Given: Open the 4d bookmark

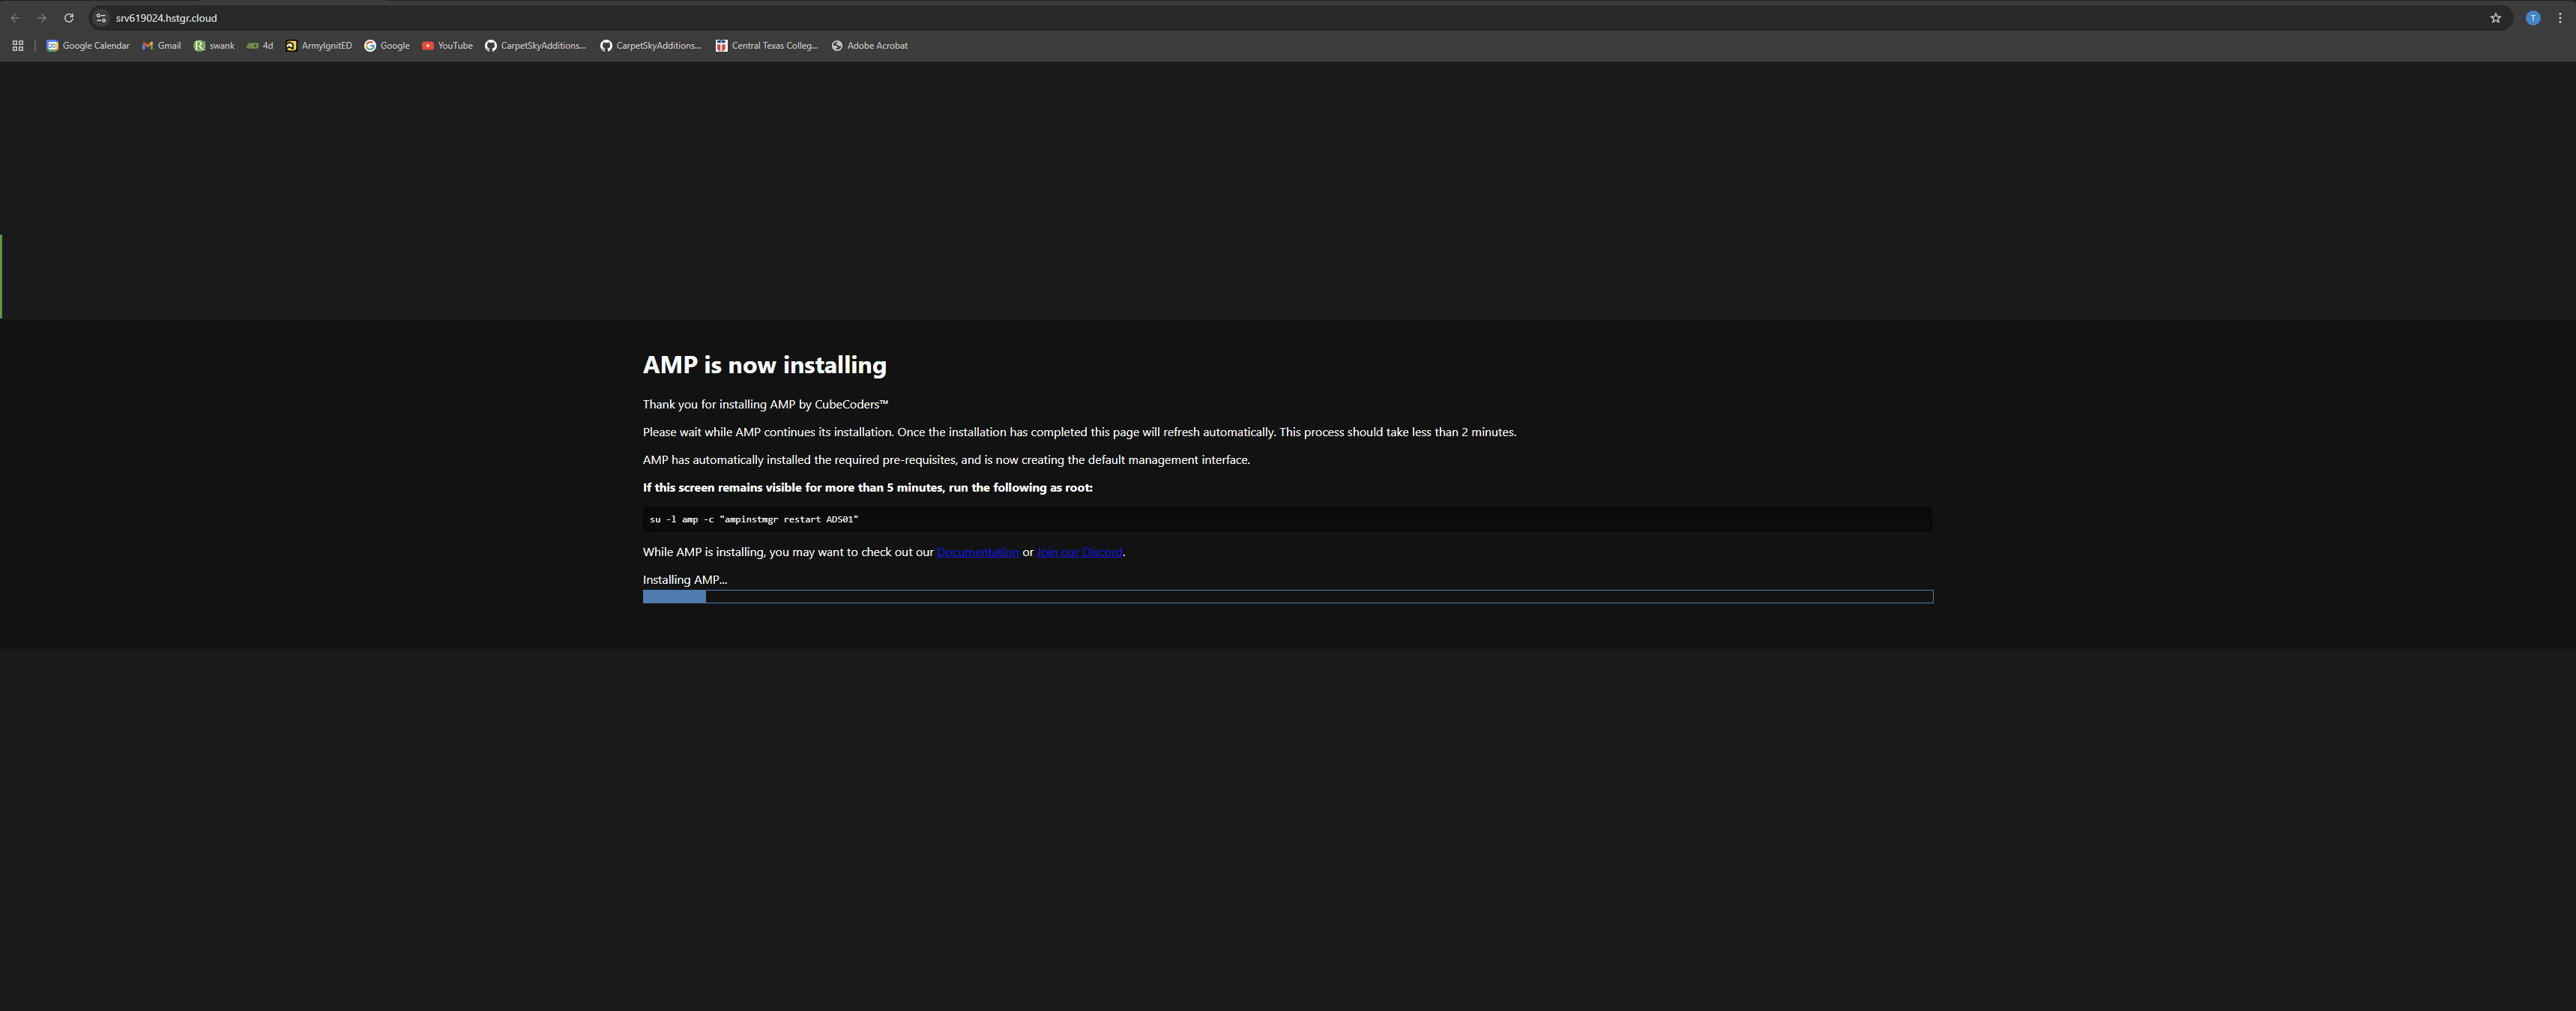Looking at the screenshot, I should point(260,46).
